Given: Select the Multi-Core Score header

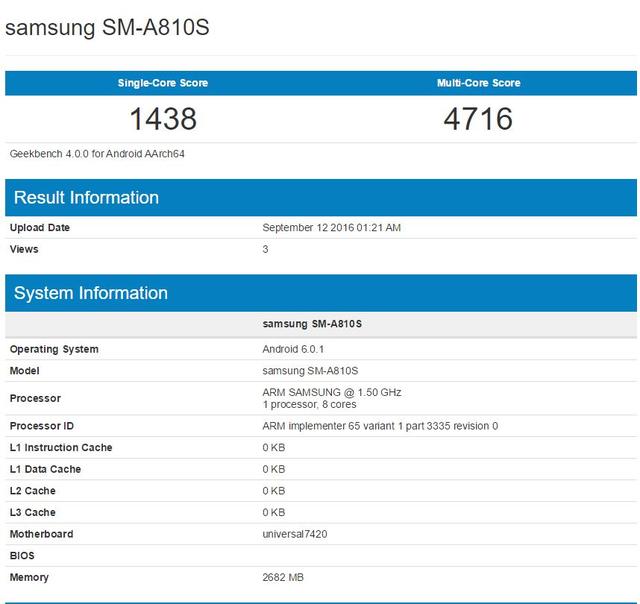Looking at the screenshot, I should click(x=478, y=83).
